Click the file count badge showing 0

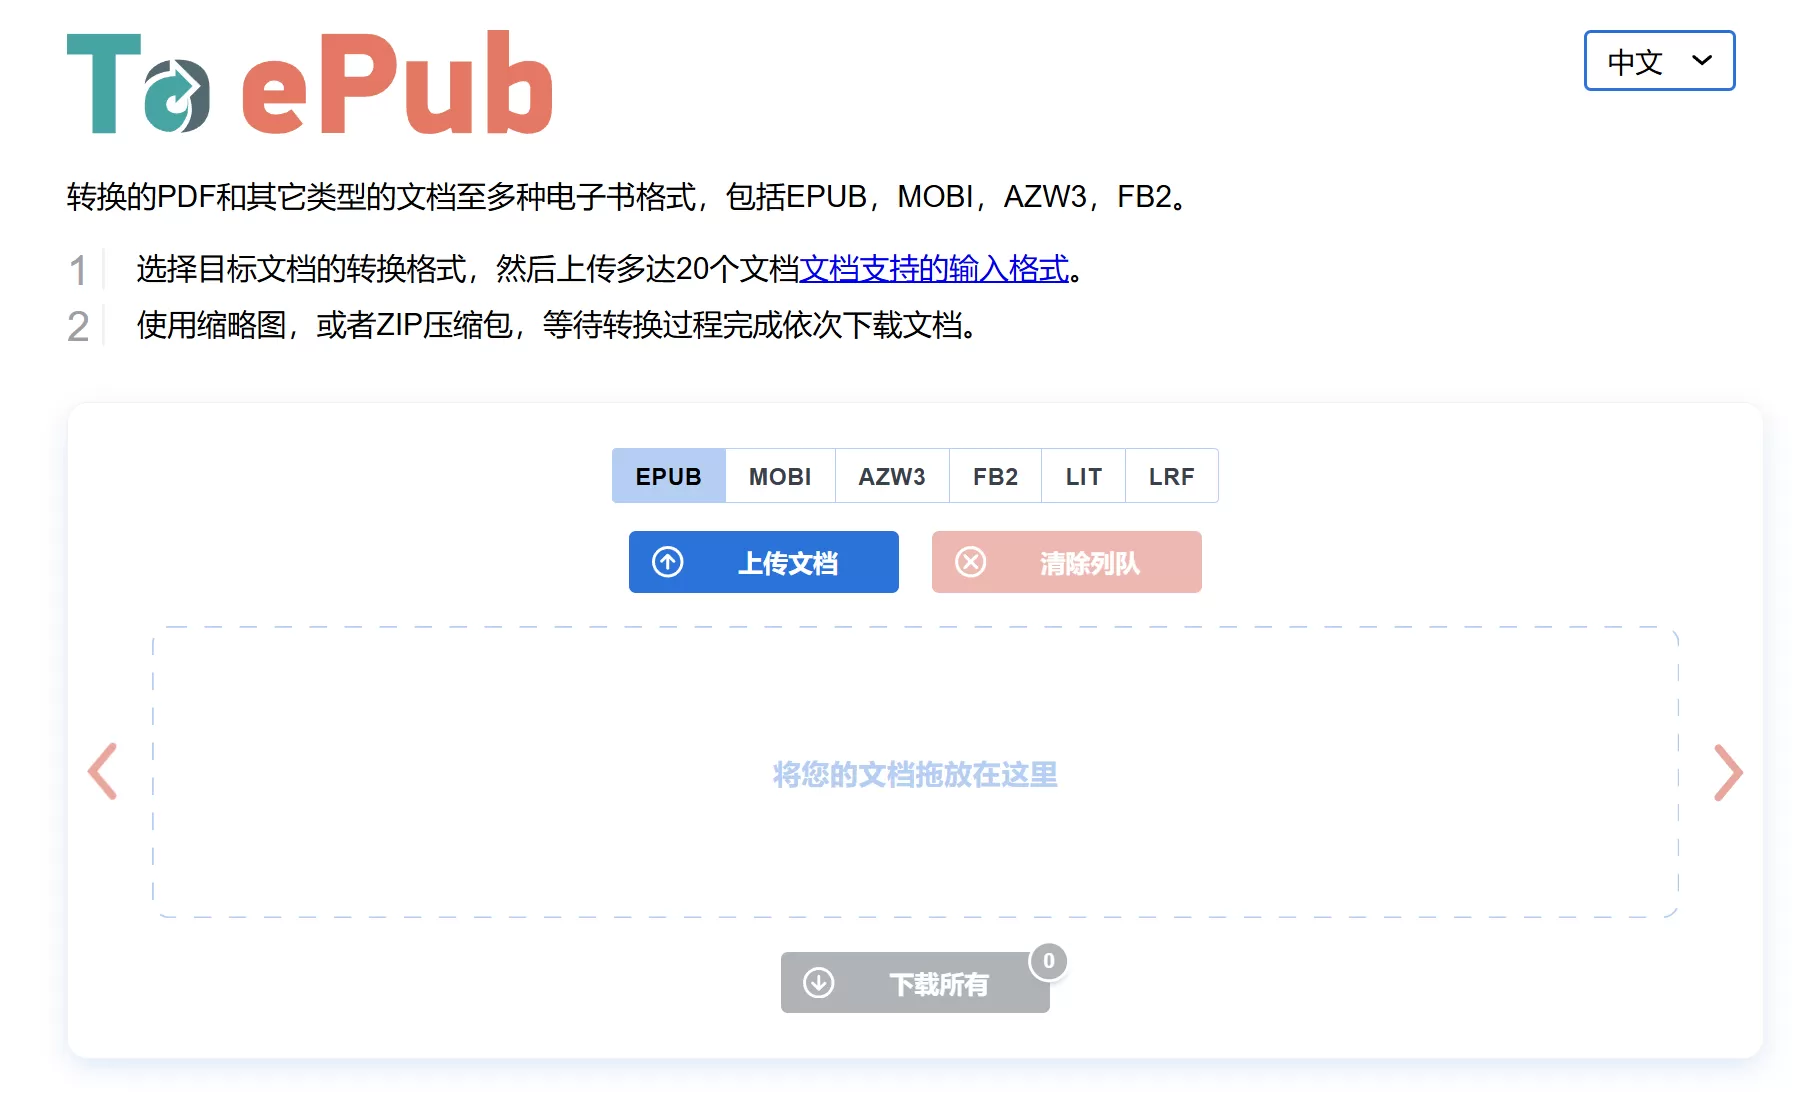[1048, 961]
